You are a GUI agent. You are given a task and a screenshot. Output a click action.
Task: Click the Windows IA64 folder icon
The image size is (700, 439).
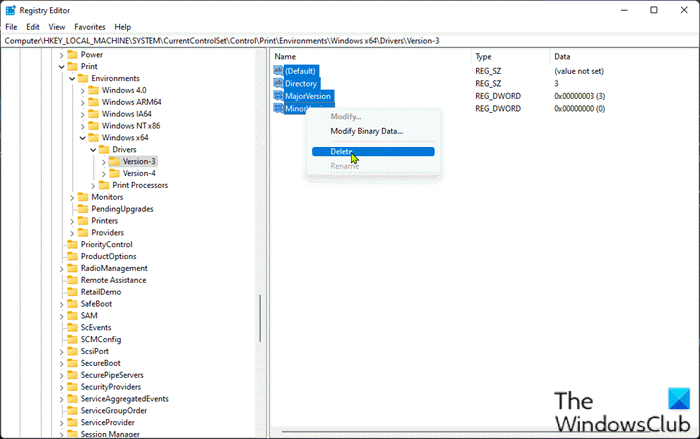93,114
